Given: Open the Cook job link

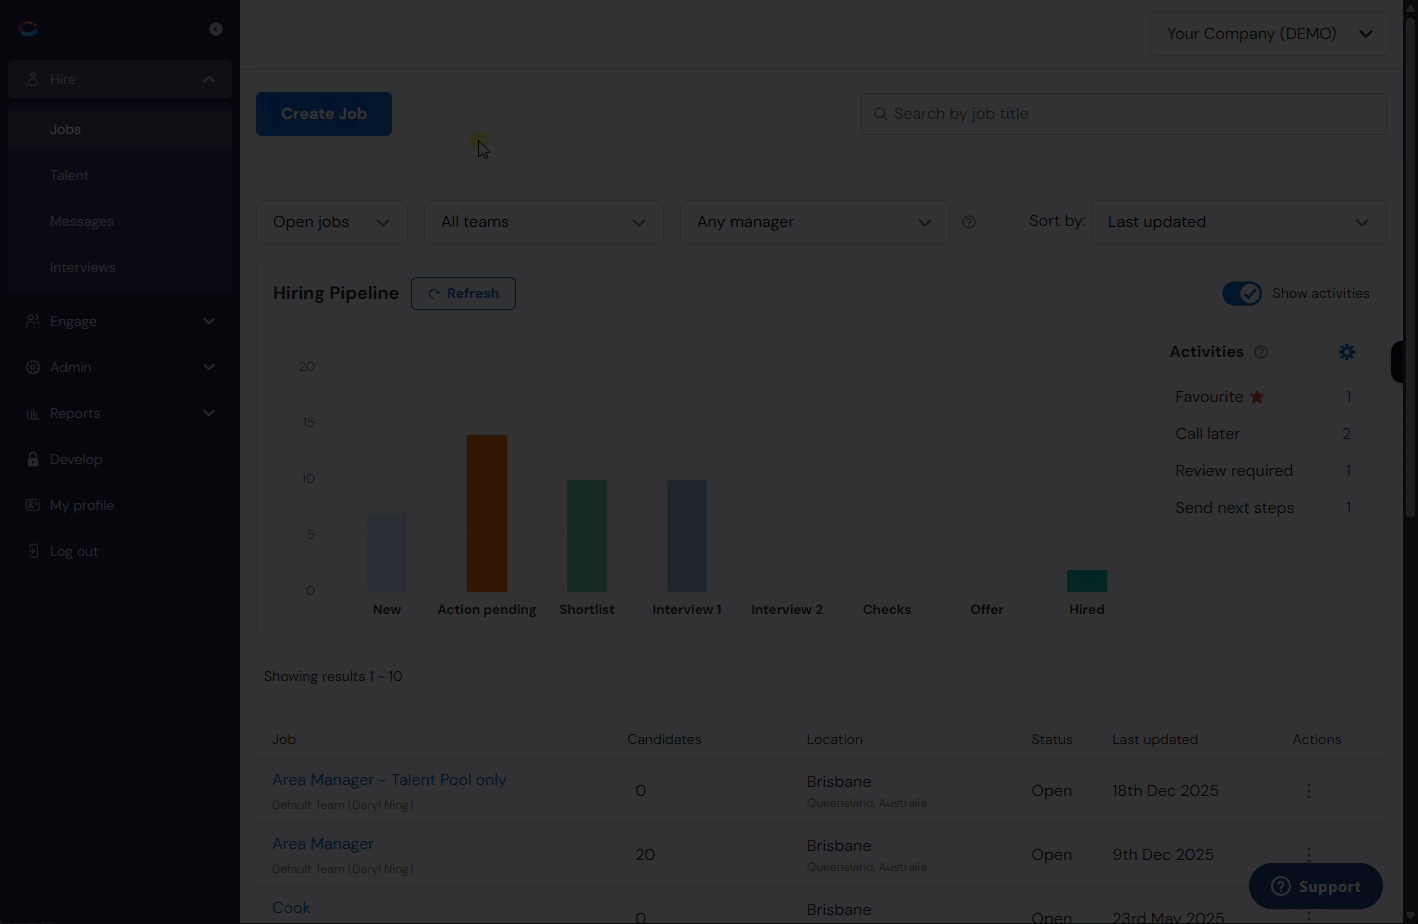Looking at the screenshot, I should tap(291, 908).
